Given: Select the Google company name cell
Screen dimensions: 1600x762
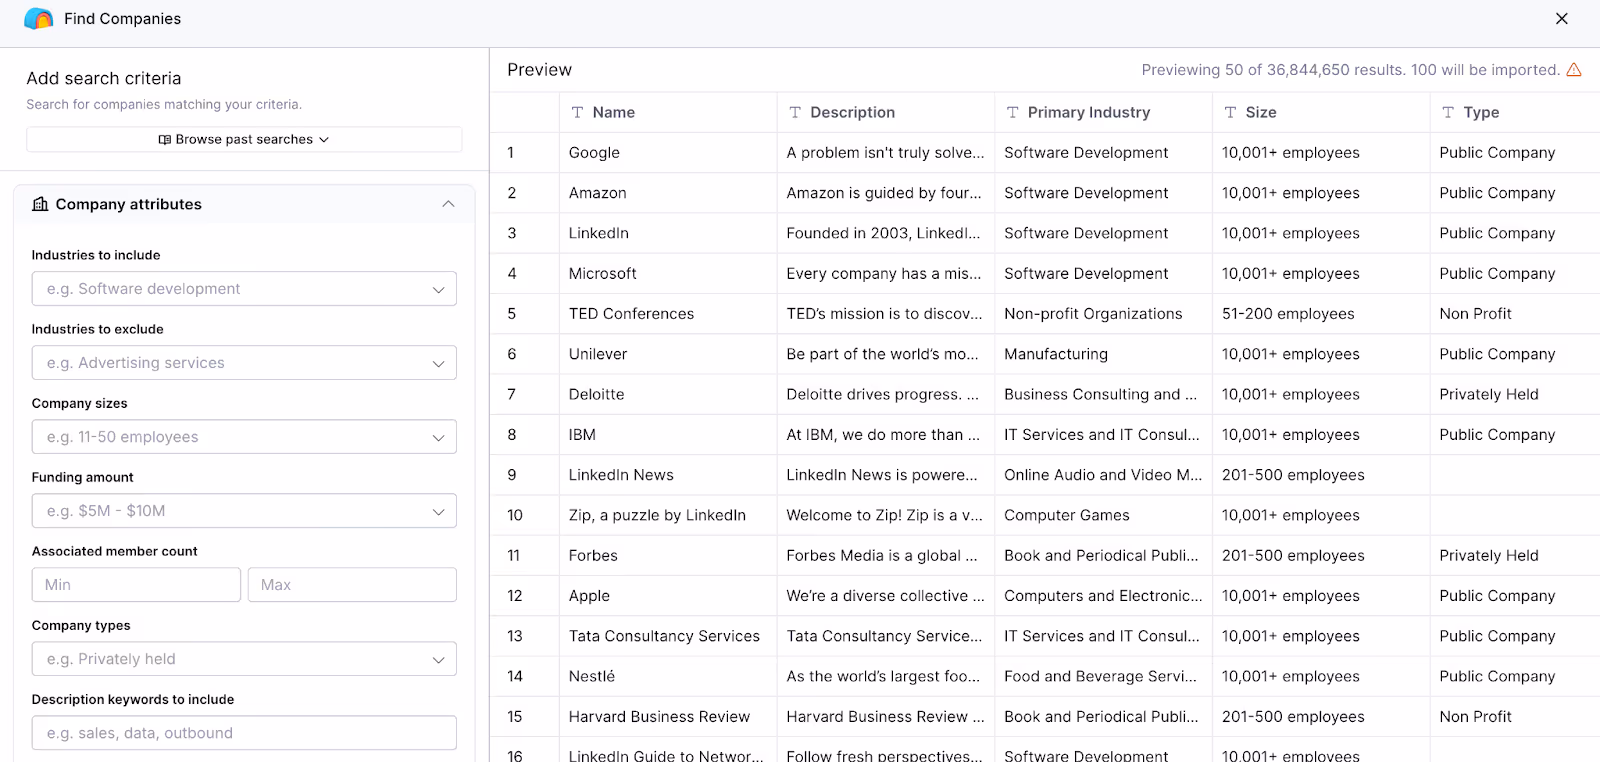Looking at the screenshot, I should (x=668, y=153).
